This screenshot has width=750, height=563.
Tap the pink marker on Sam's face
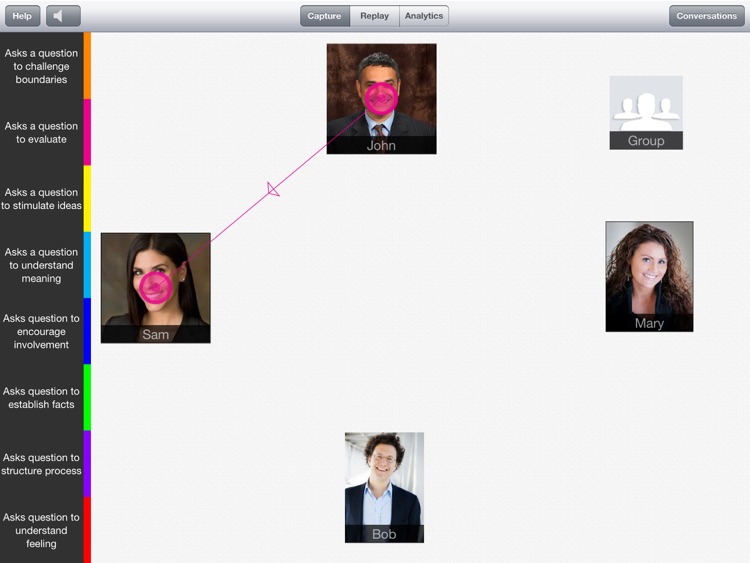155,287
